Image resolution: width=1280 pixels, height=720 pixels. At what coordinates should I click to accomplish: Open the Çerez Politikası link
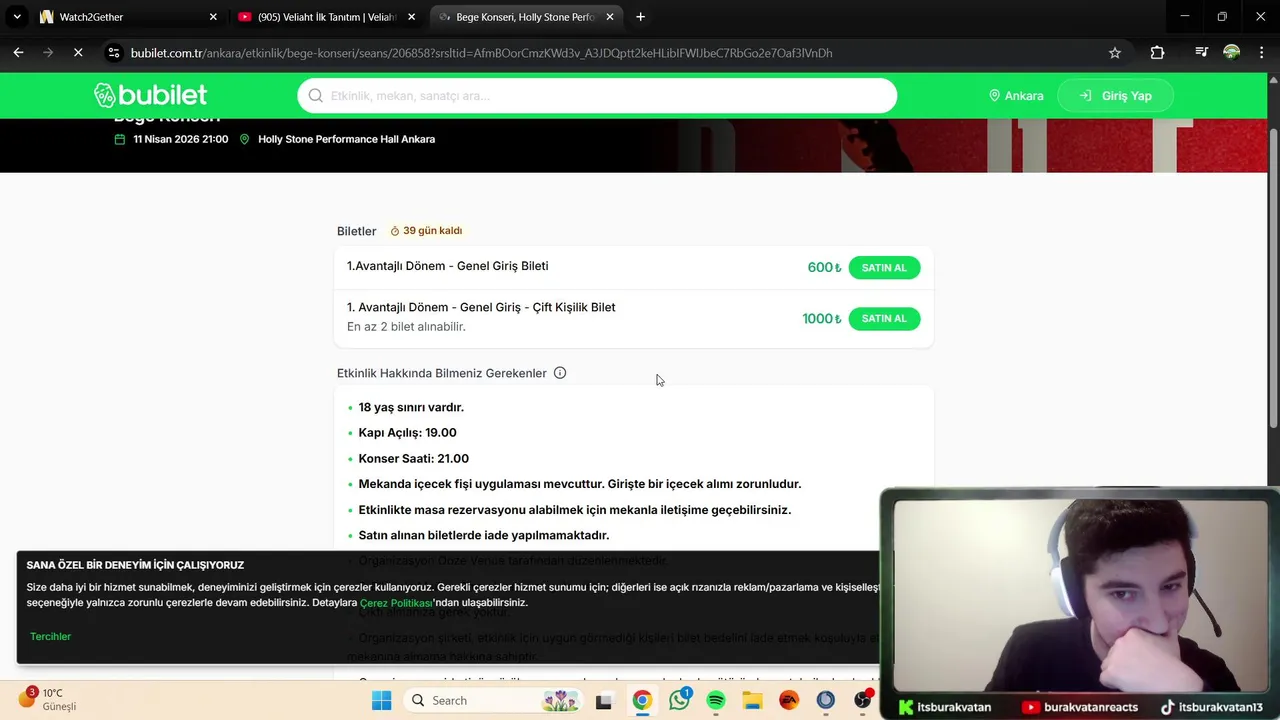[x=396, y=603]
